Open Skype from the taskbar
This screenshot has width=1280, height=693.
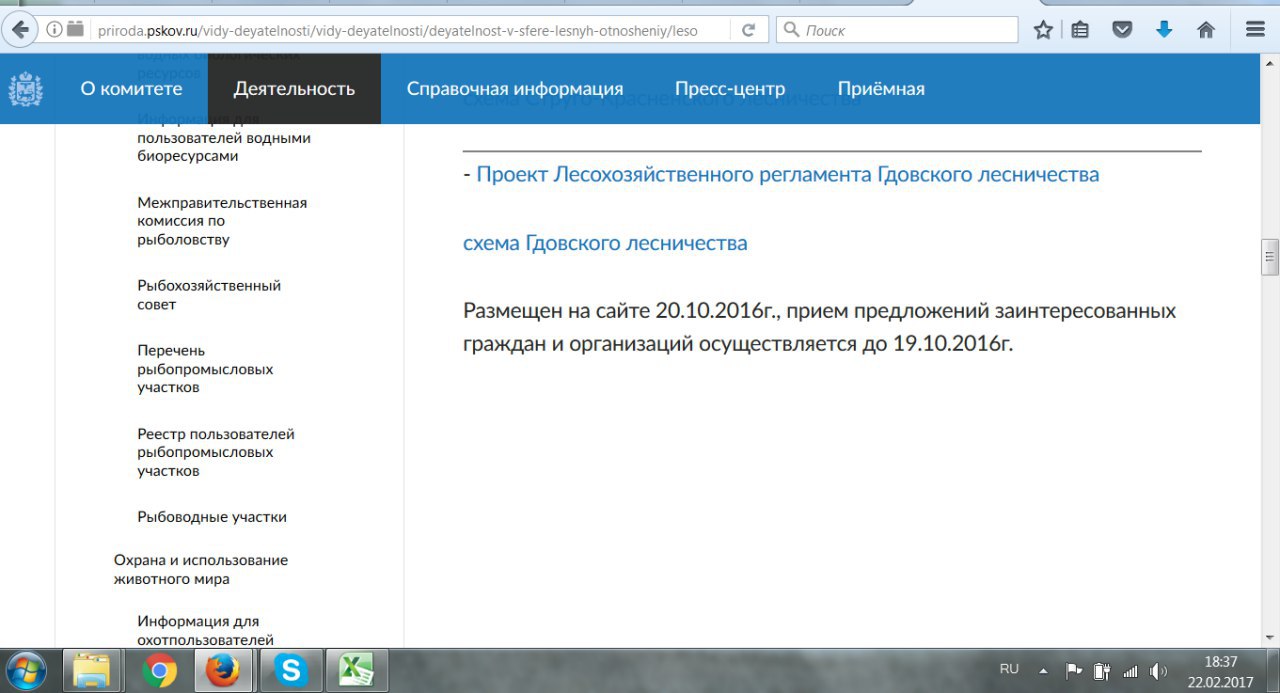(291, 670)
